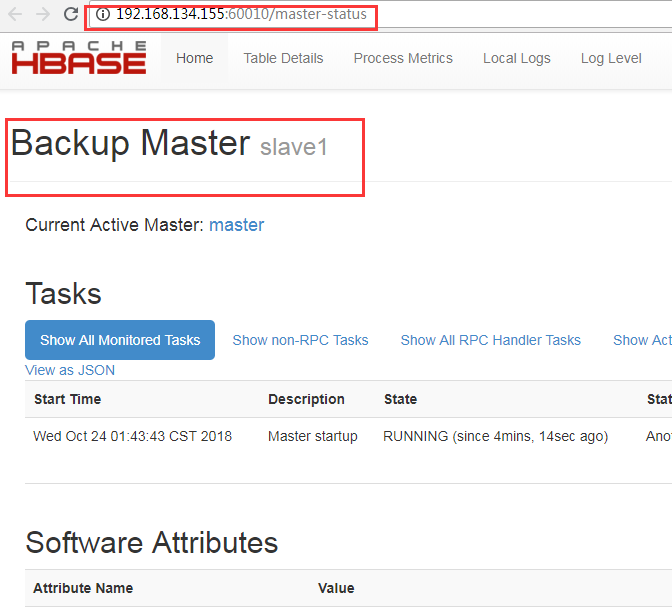This screenshot has width=672, height=613.
Task: Switch to Show non-RPC Tasks
Action: [300, 340]
